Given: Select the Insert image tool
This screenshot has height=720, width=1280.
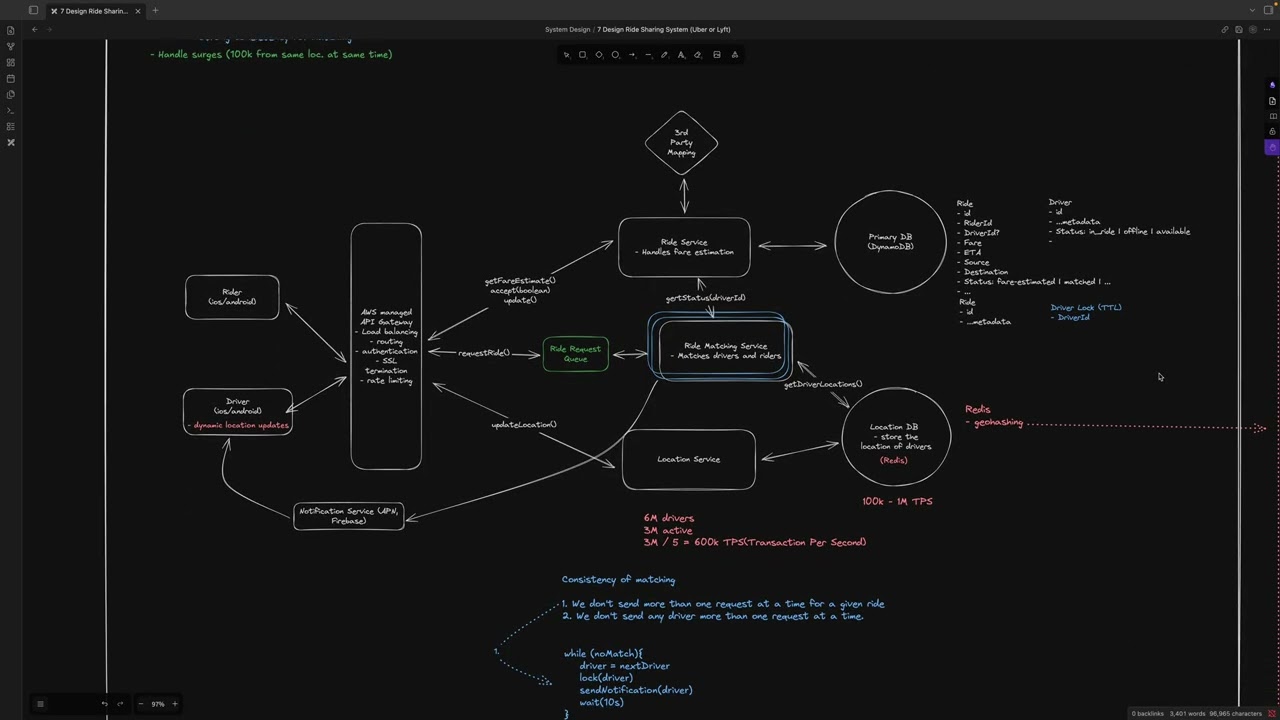Looking at the screenshot, I should [716, 55].
